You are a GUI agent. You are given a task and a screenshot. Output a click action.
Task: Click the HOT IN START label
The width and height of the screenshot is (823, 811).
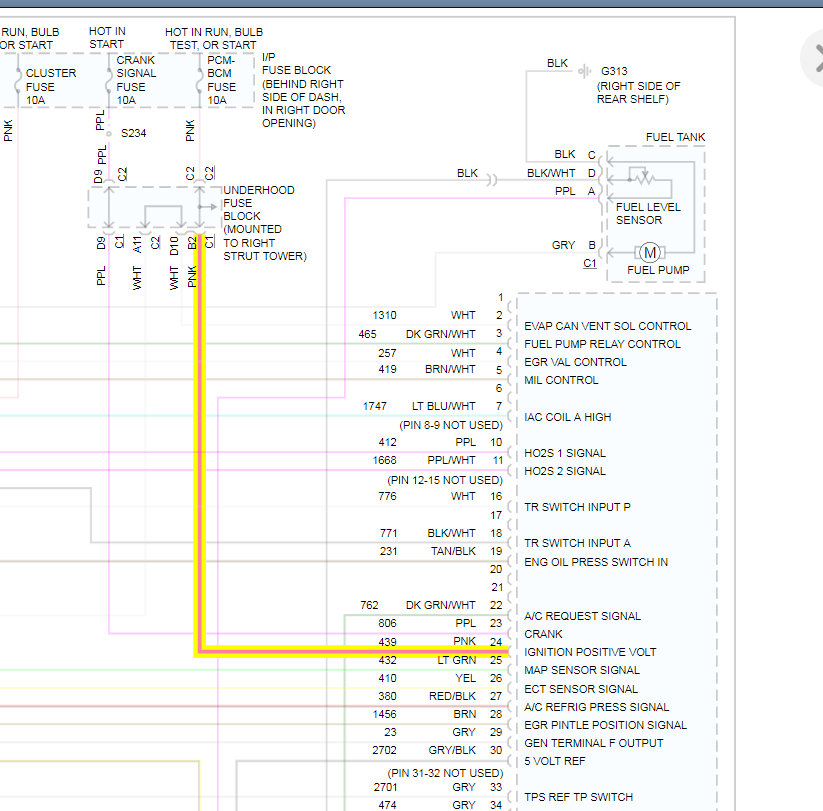click(x=107, y=37)
